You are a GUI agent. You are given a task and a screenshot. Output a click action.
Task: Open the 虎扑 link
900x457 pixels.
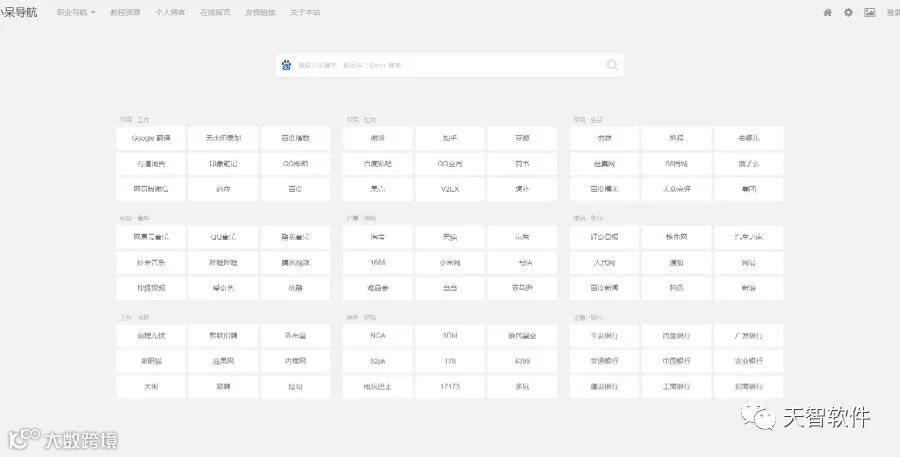point(522,189)
